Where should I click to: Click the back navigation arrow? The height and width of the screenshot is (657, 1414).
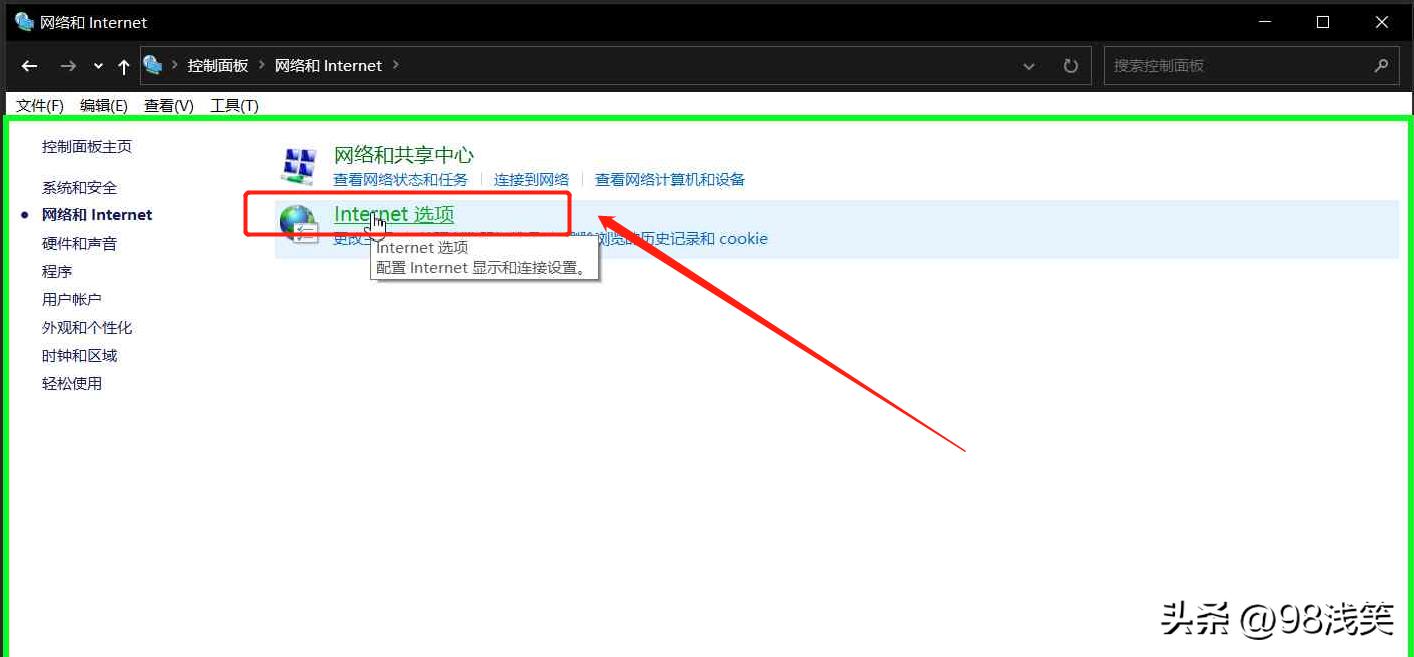[29, 65]
